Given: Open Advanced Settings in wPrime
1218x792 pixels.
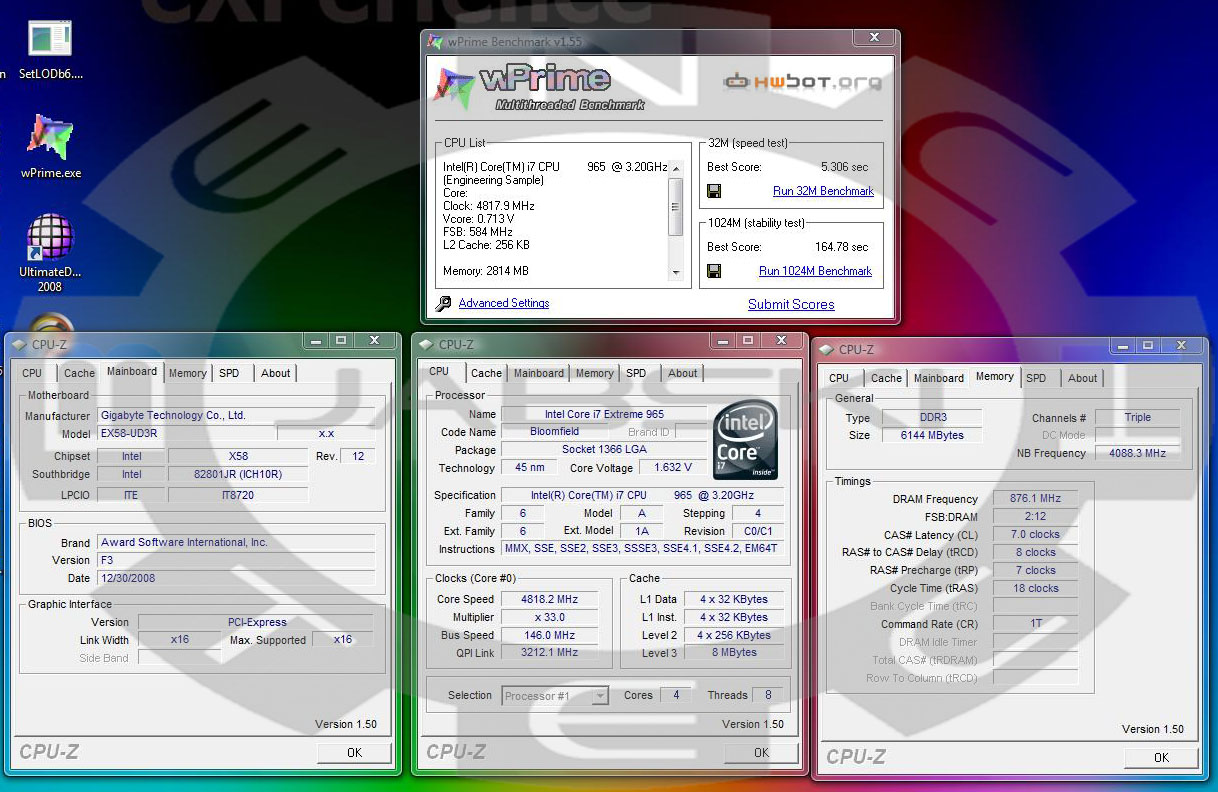Looking at the screenshot, I should (504, 303).
